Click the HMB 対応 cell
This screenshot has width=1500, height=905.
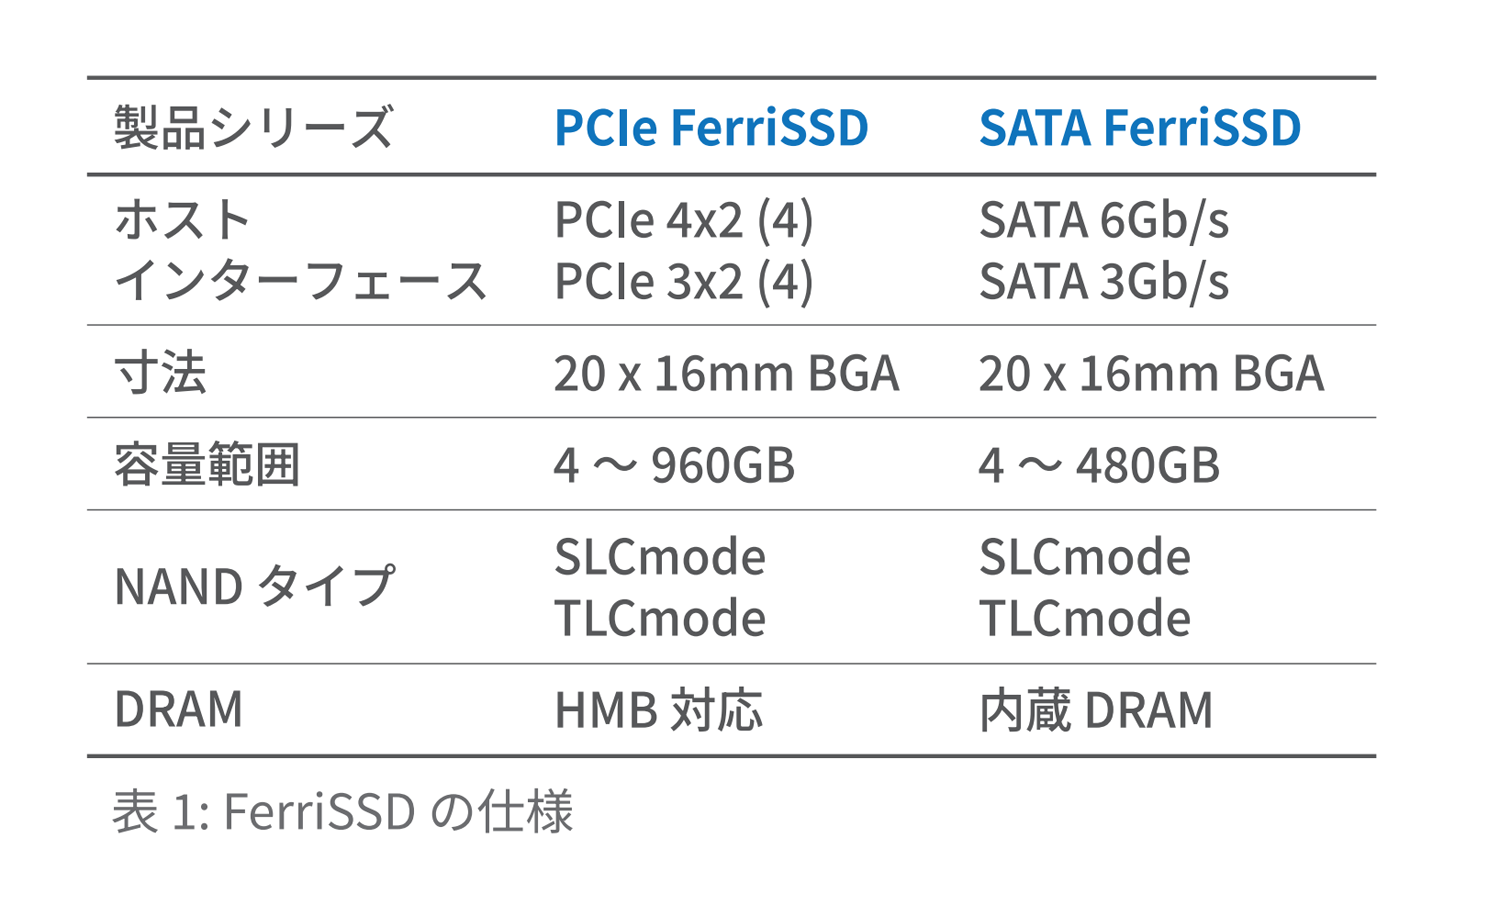click(658, 710)
